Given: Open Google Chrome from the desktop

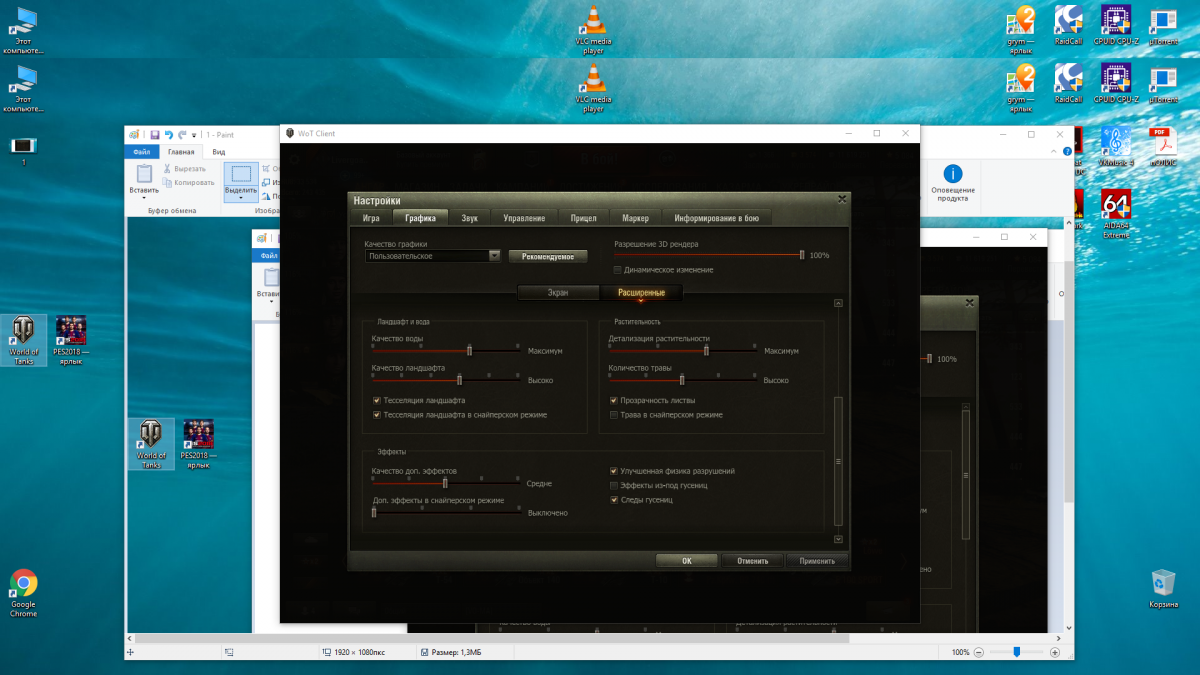Looking at the screenshot, I should pyautogui.click(x=23, y=592).
